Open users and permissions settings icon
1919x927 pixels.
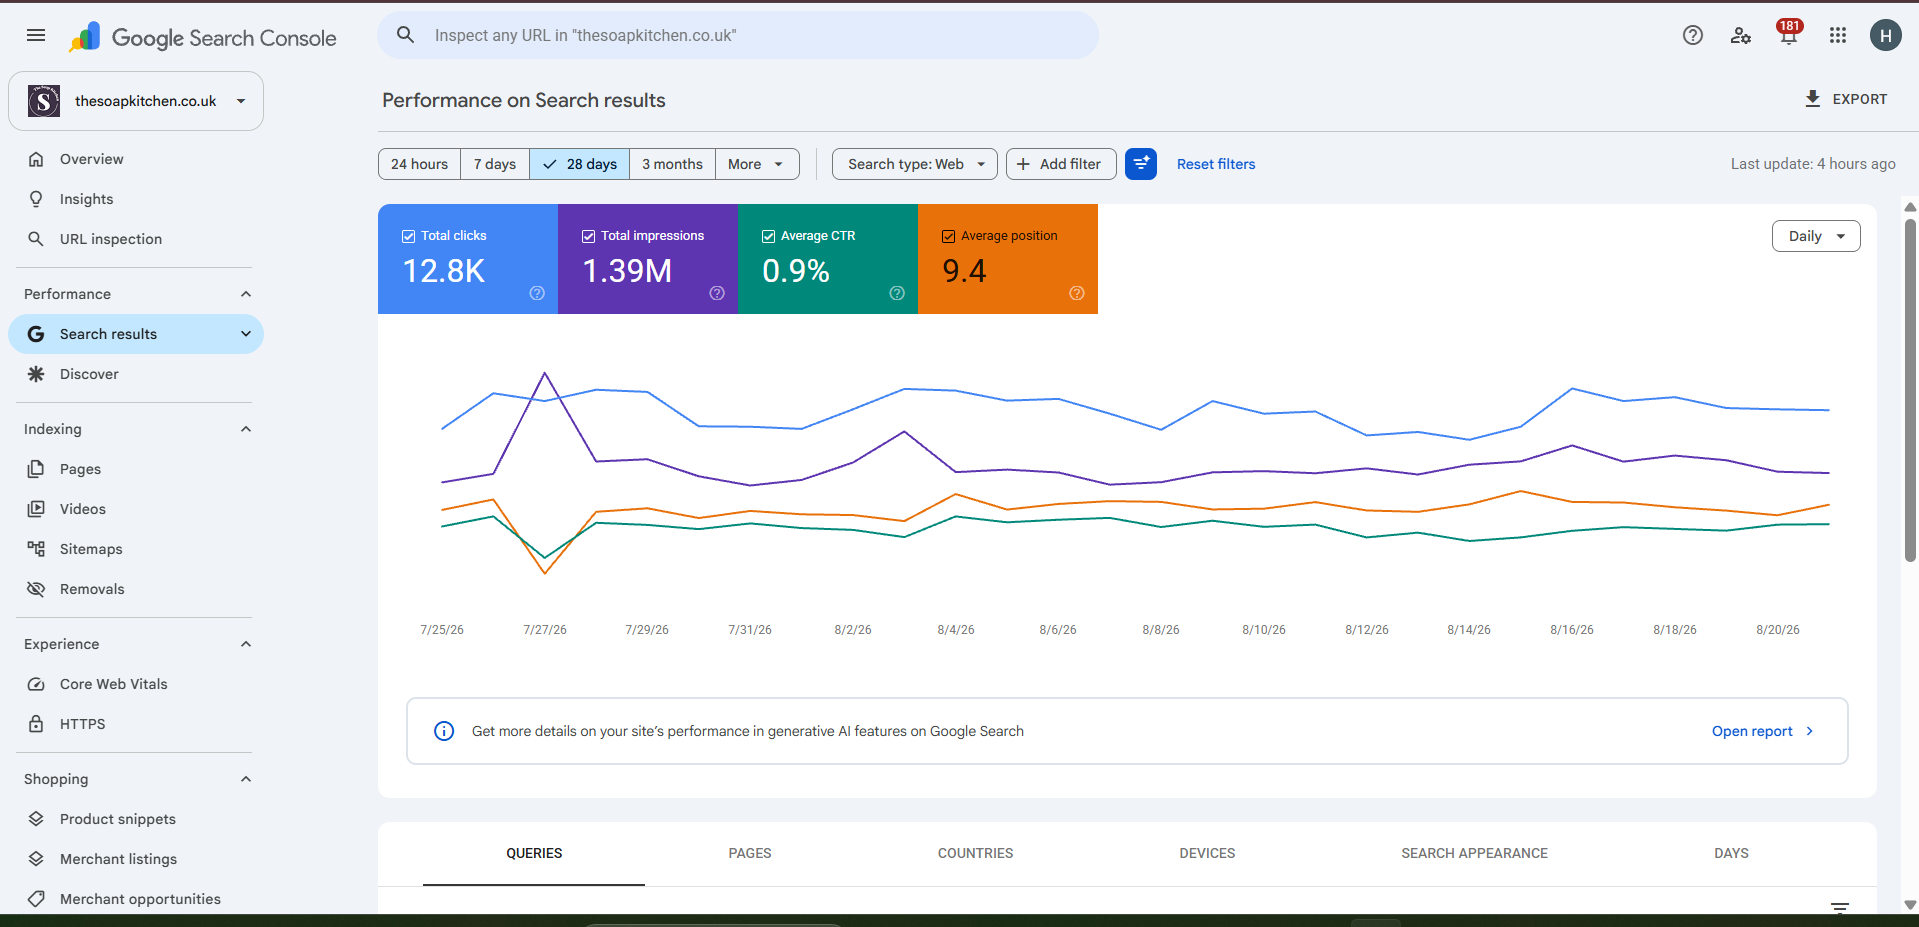(1740, 35)
